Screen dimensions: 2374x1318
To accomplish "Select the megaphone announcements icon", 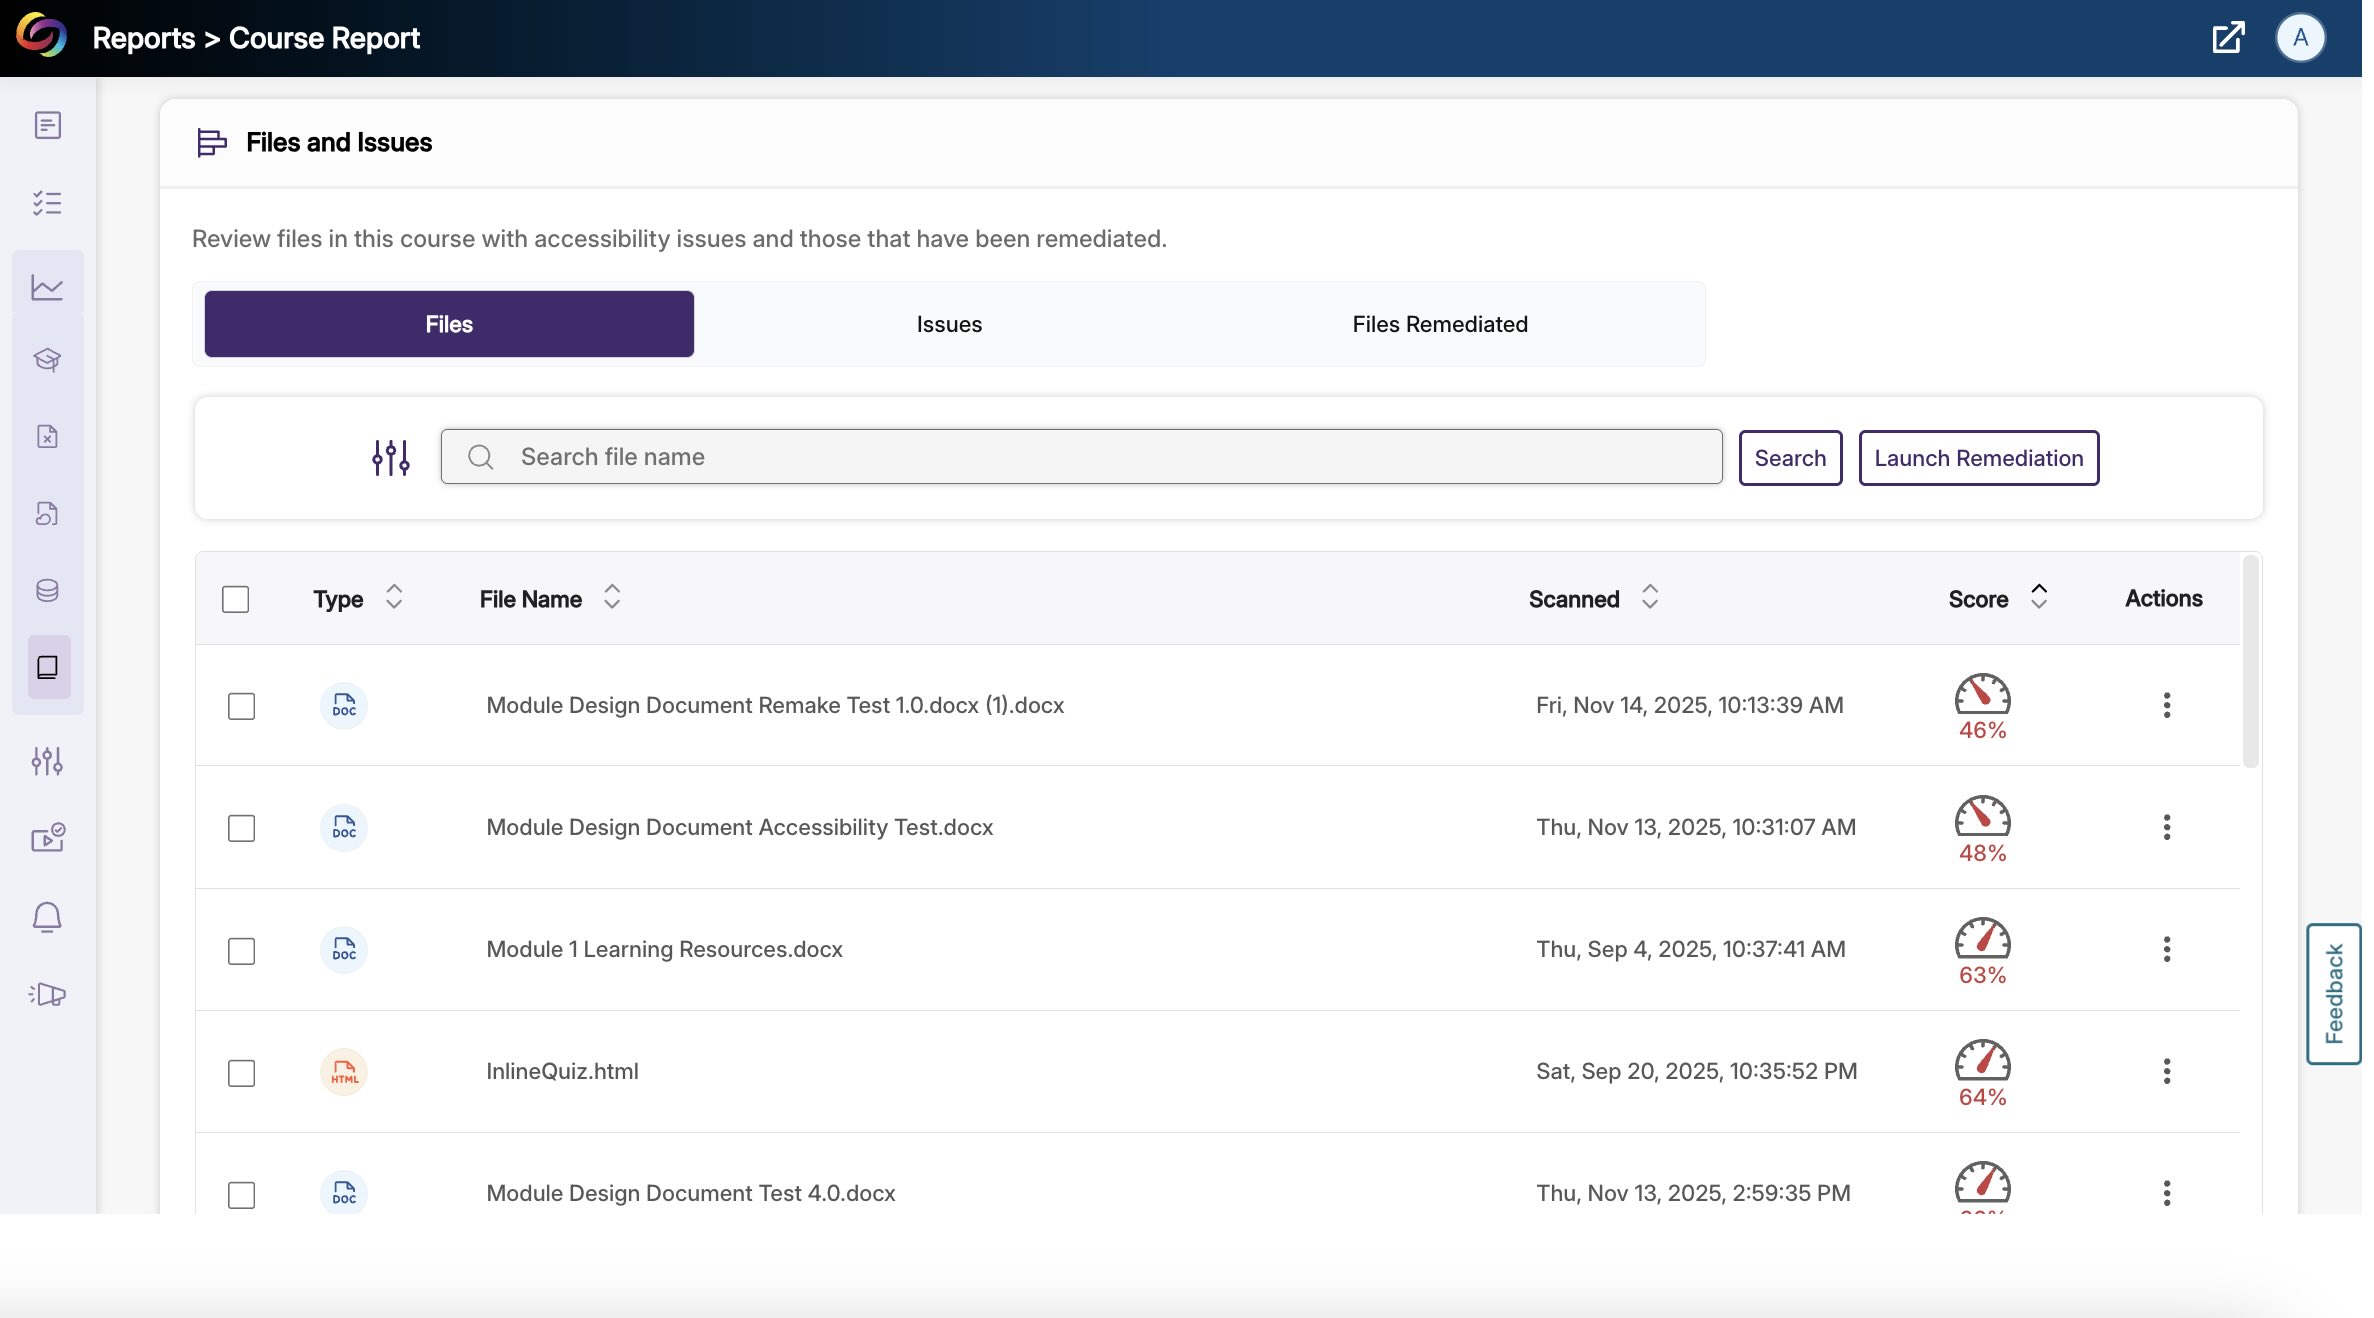I will click(47, 995).
